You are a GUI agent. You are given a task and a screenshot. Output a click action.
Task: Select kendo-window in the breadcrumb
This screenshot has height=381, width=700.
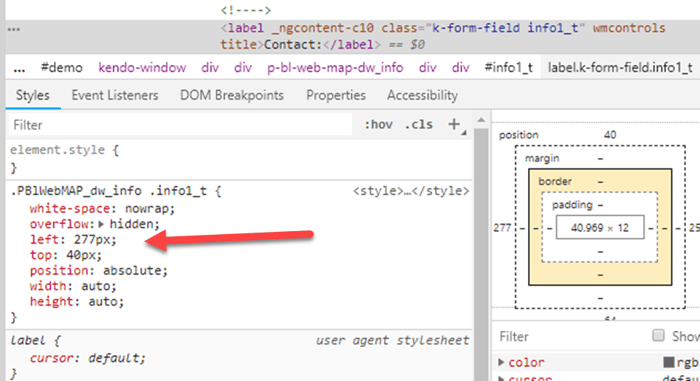(x=142, y=67)
